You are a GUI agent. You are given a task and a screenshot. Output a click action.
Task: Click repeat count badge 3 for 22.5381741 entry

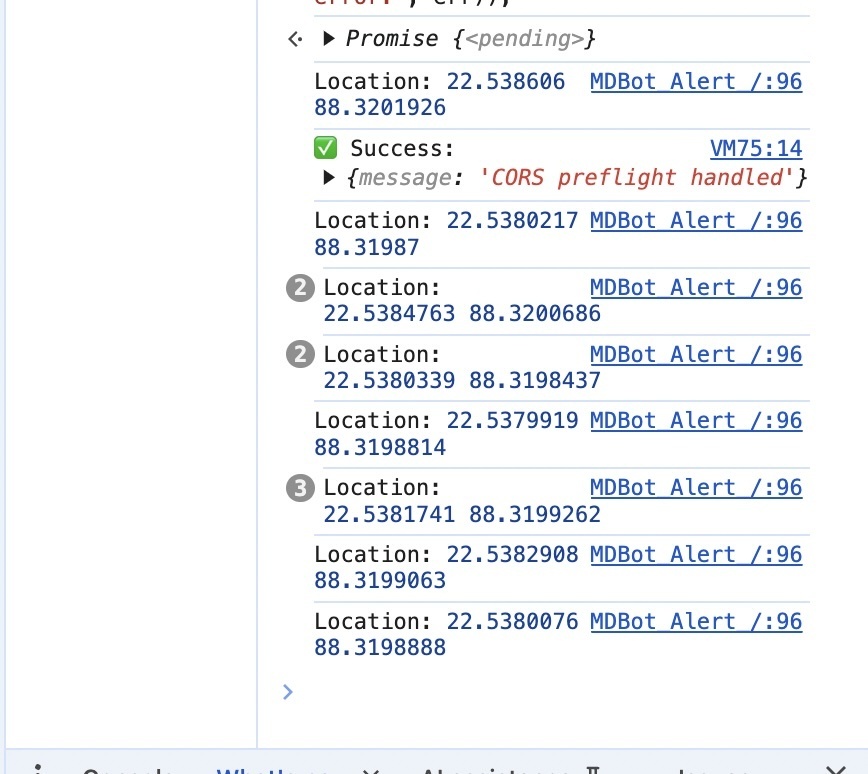pos(300,488)
